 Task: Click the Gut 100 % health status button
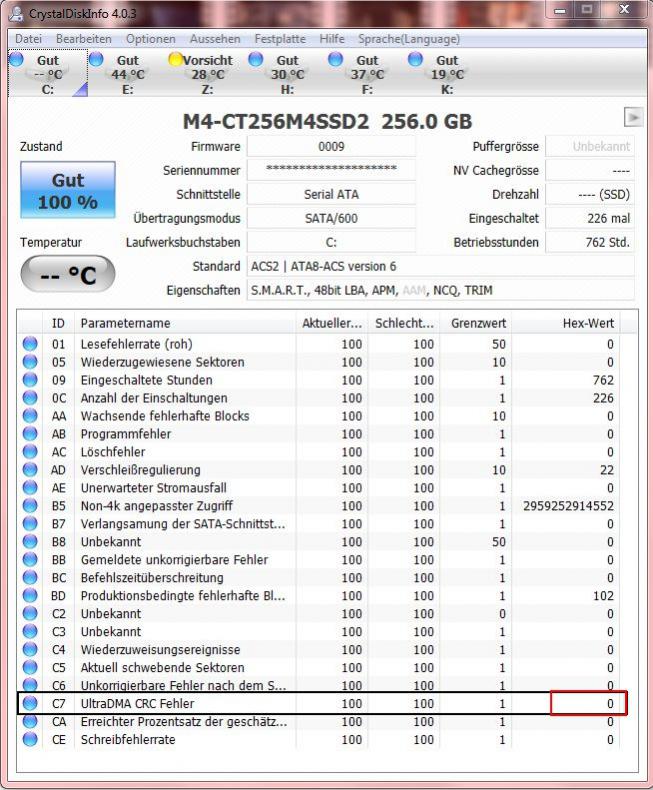point(68,190)
